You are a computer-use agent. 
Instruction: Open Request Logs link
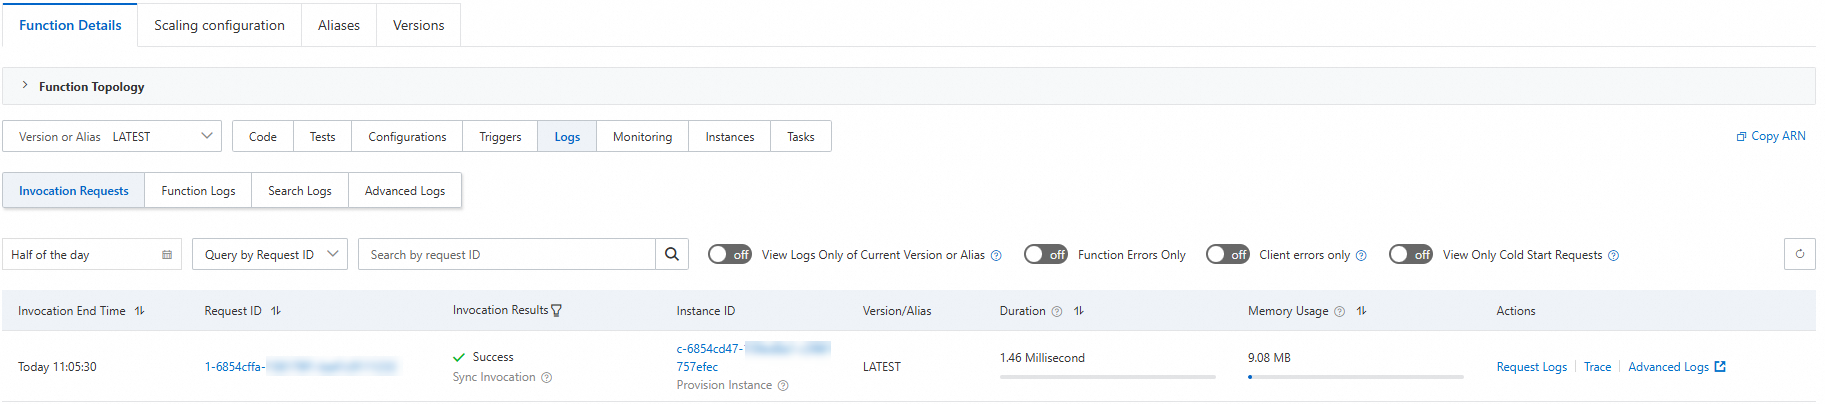click(1531, 367)
